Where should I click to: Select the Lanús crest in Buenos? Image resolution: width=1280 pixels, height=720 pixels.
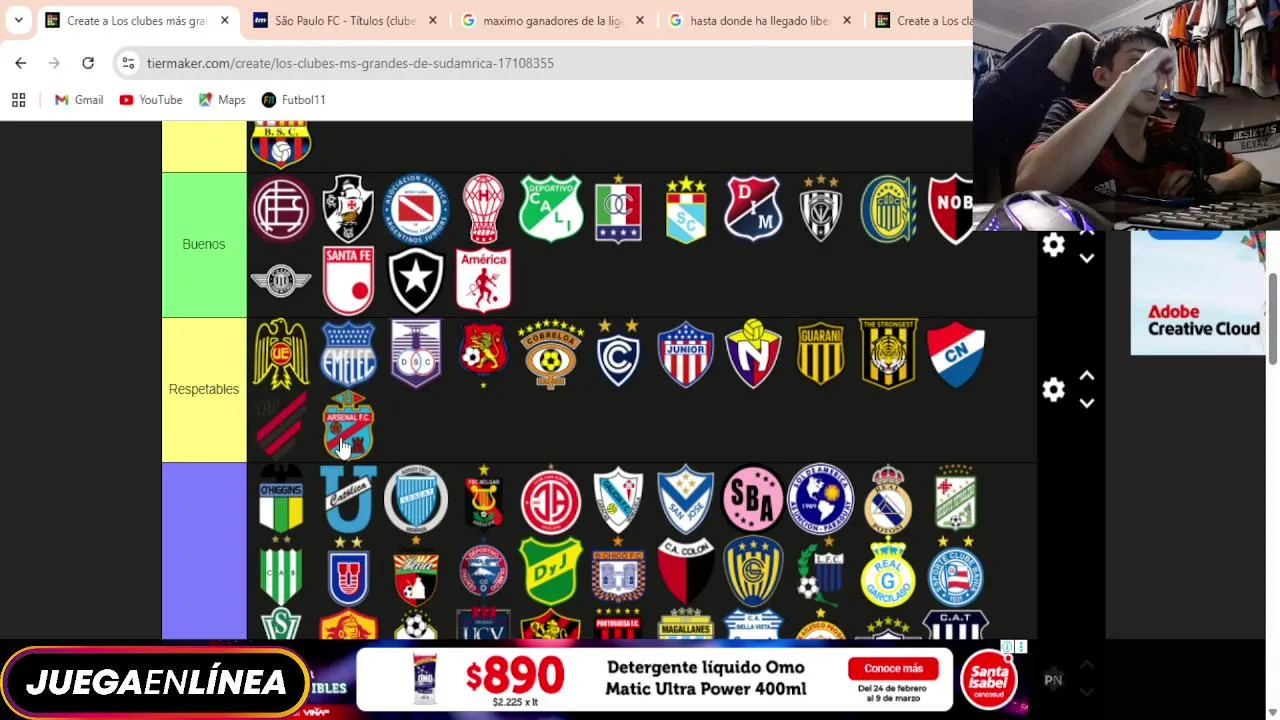tap(281, 209)
